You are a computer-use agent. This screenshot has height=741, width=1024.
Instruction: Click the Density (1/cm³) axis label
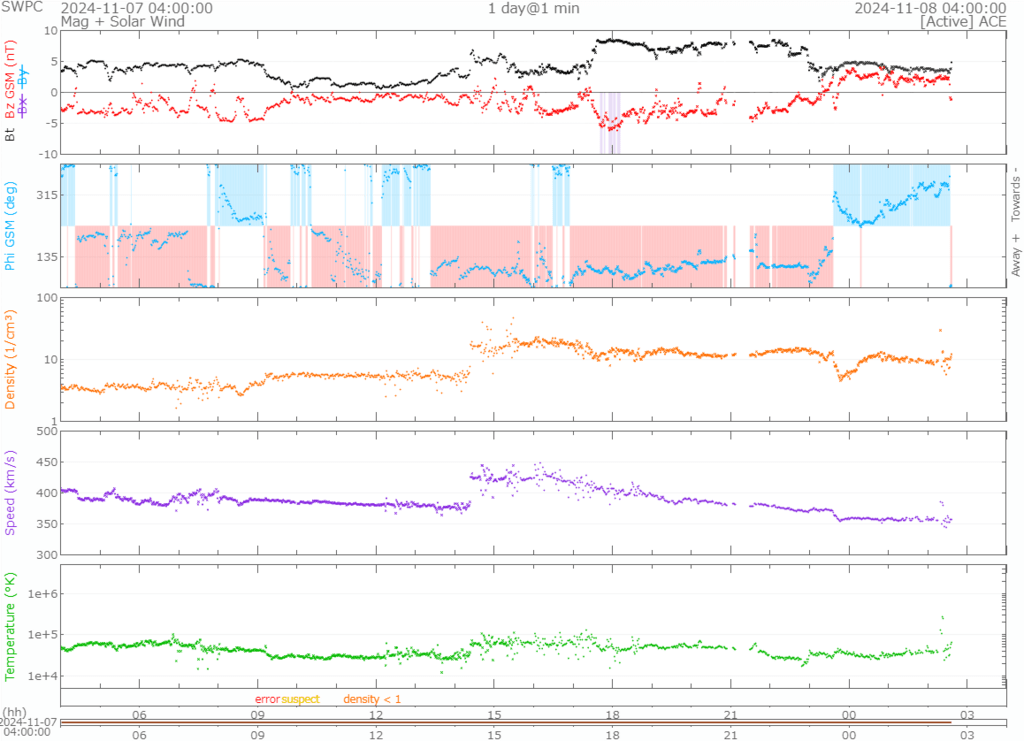click(x=11, y=359)
